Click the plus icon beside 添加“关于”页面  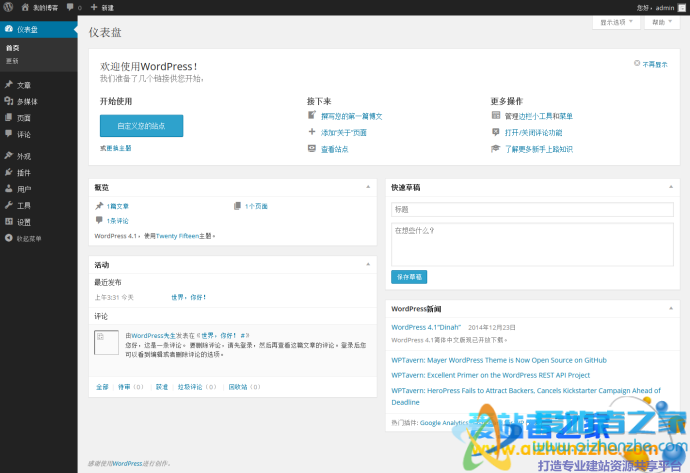pyautogui.click(x=312, y=132)
